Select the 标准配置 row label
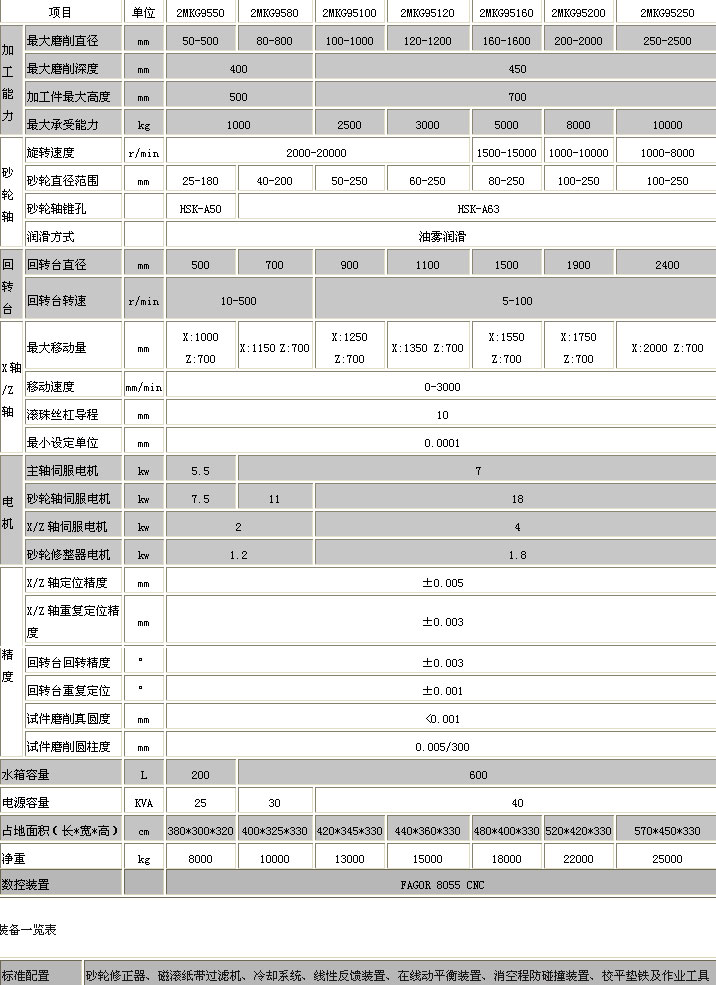 (x=40, y=976)
